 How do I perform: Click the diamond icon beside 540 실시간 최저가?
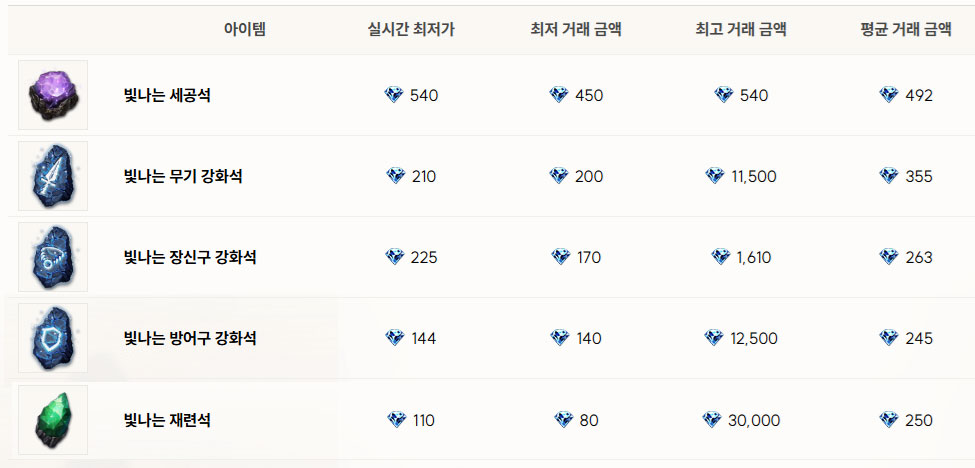pyautogui.click(x=394, y=95)
